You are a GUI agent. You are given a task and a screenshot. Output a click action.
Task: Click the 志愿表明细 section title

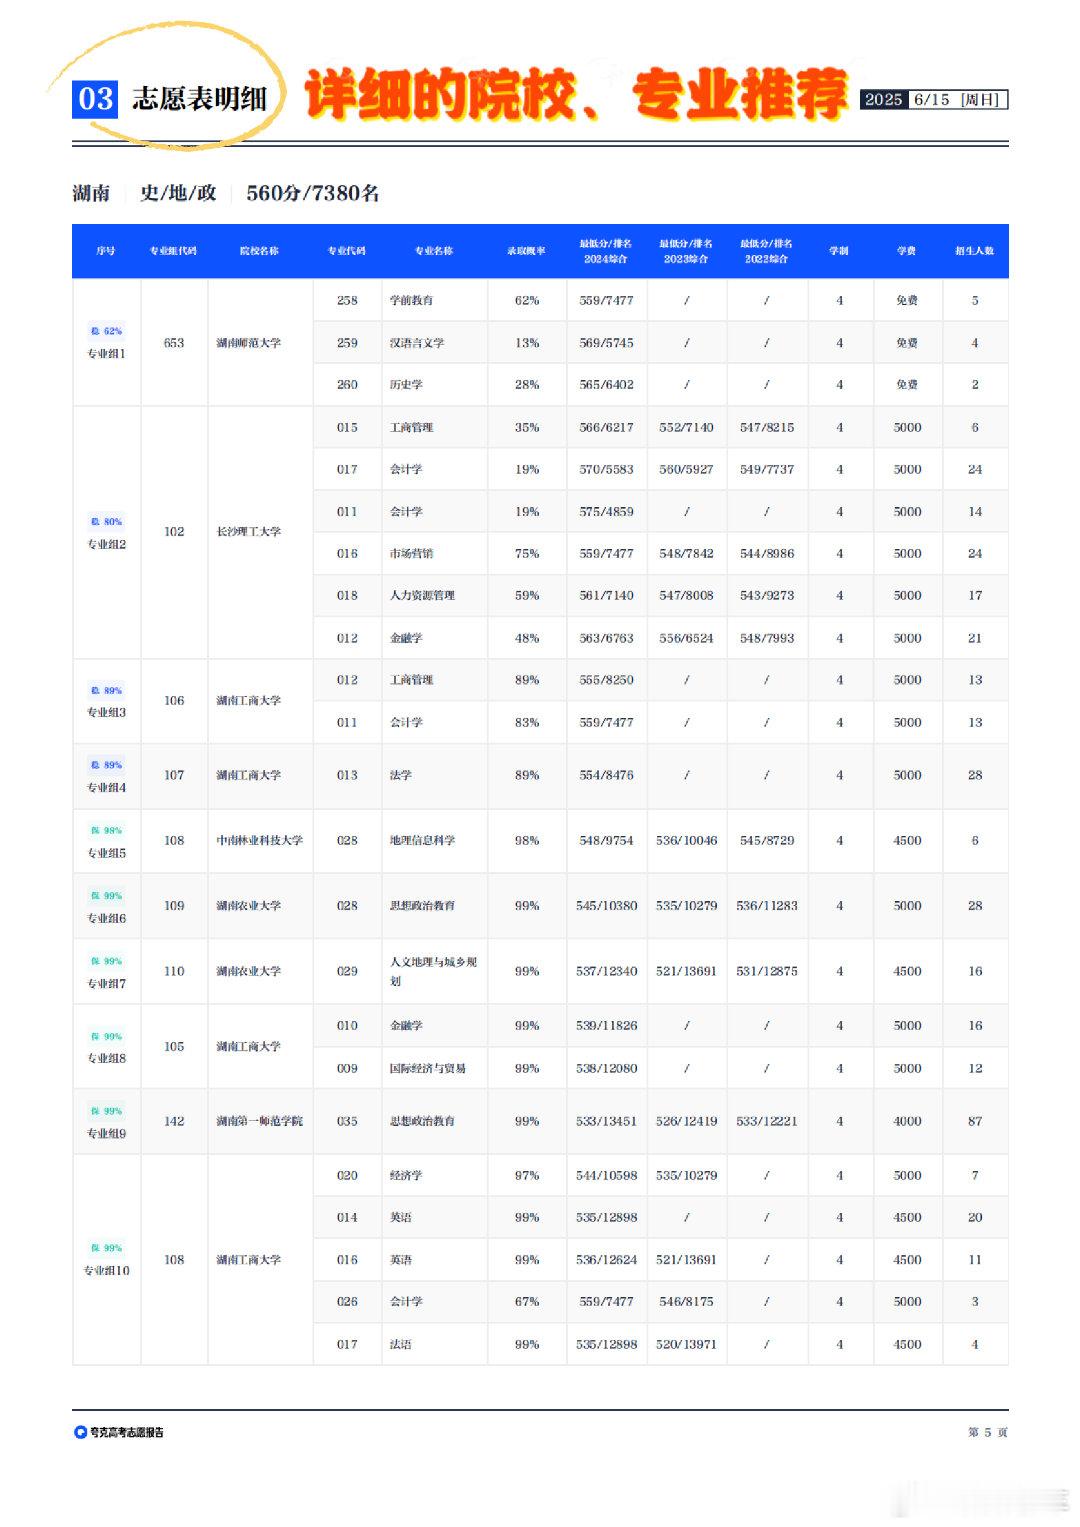coord(199,99)
